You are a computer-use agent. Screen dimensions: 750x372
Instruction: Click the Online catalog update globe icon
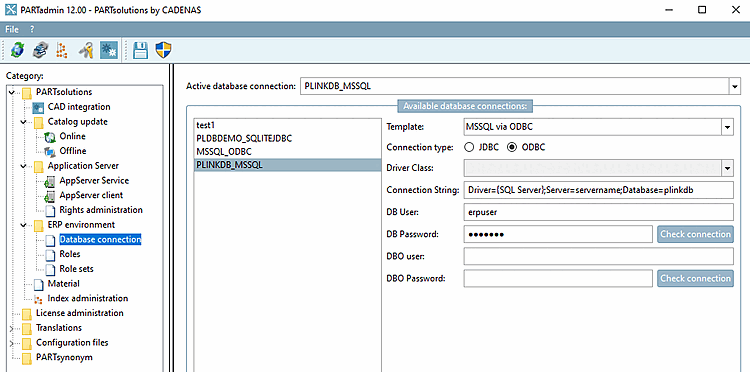(50, 137)
